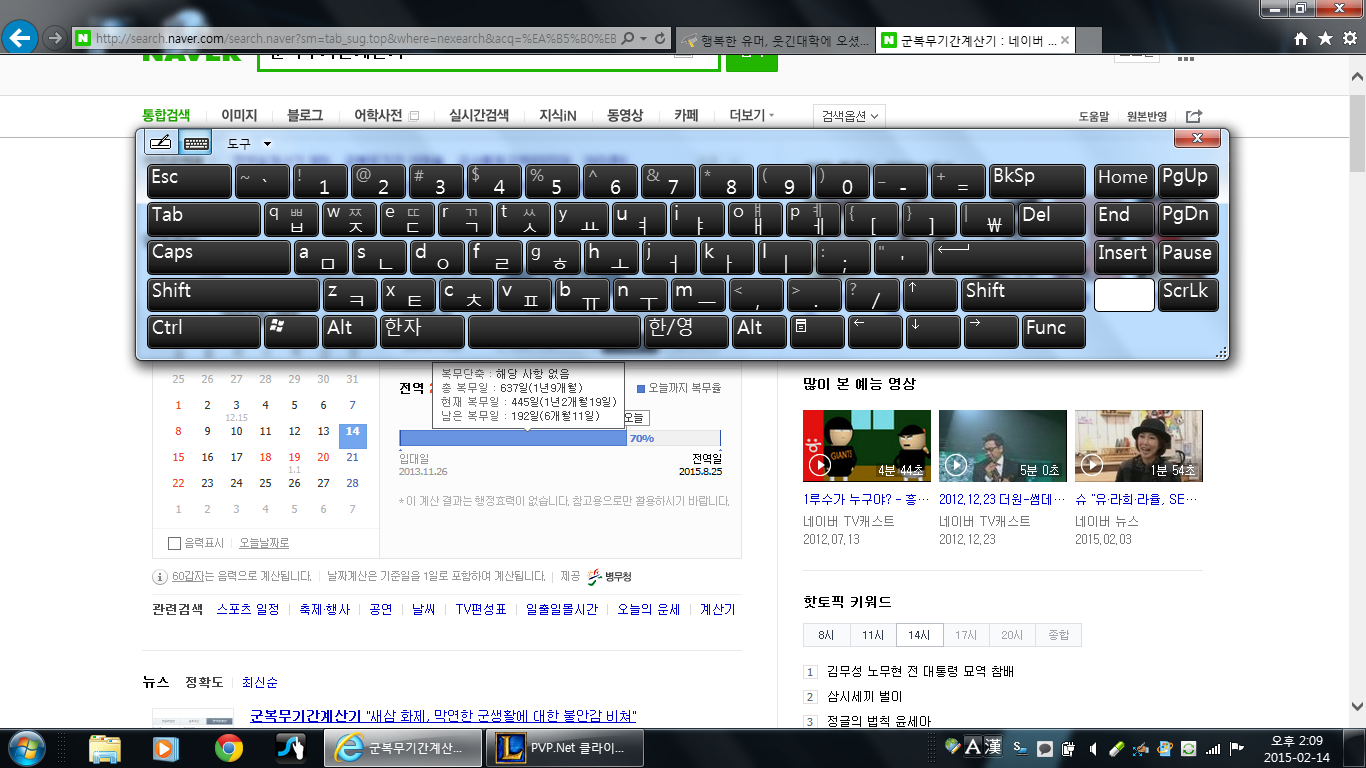The image size is (1366, 768).
Task: Open the 오늘의 운세 related search link
Action: (648, 609)
